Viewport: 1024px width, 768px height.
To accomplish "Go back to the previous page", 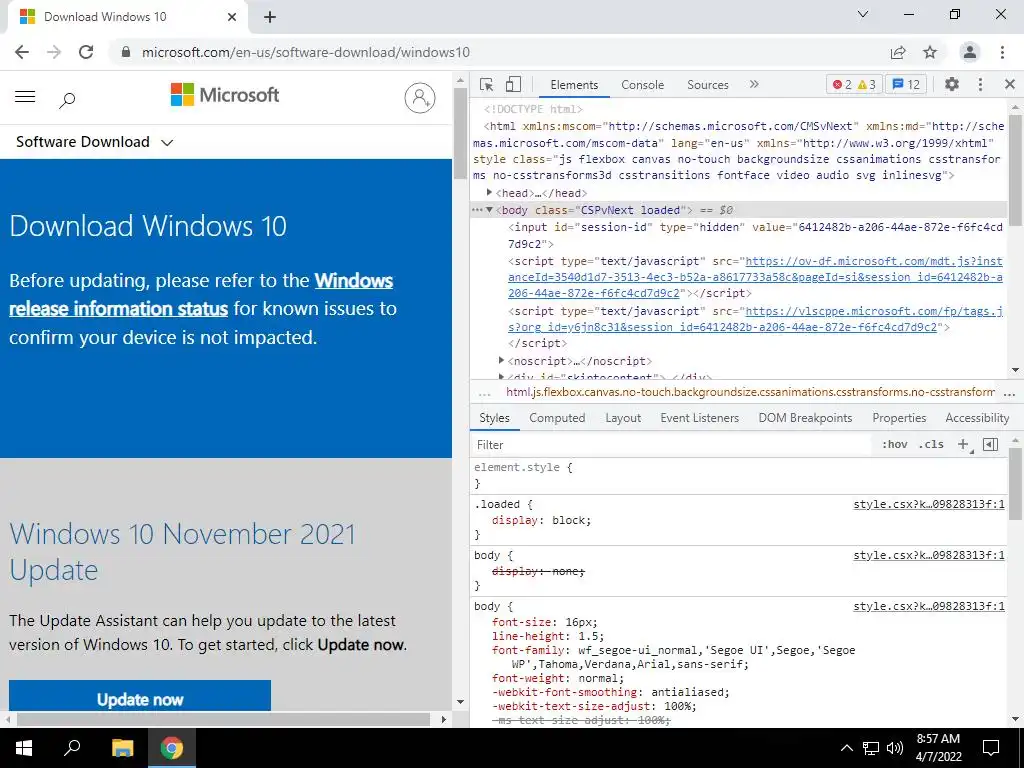I will coord(22,52).
